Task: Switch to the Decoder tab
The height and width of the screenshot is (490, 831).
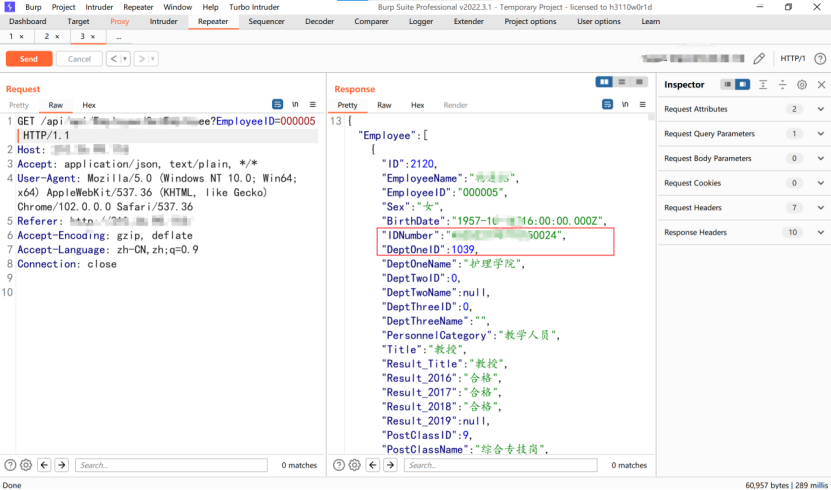Action: pos(320,21)
